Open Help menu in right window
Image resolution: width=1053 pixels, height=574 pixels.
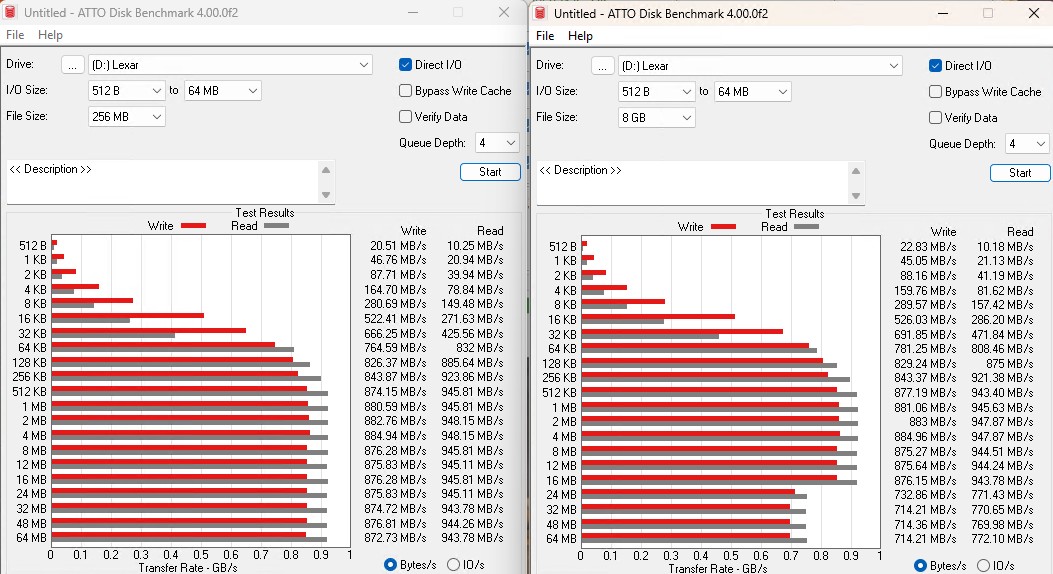click(x=580, y=36)
